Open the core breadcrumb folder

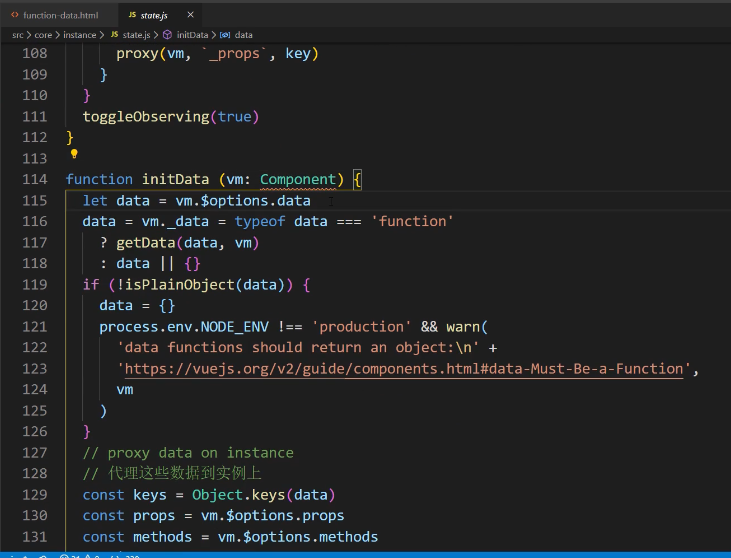(43, 35)
